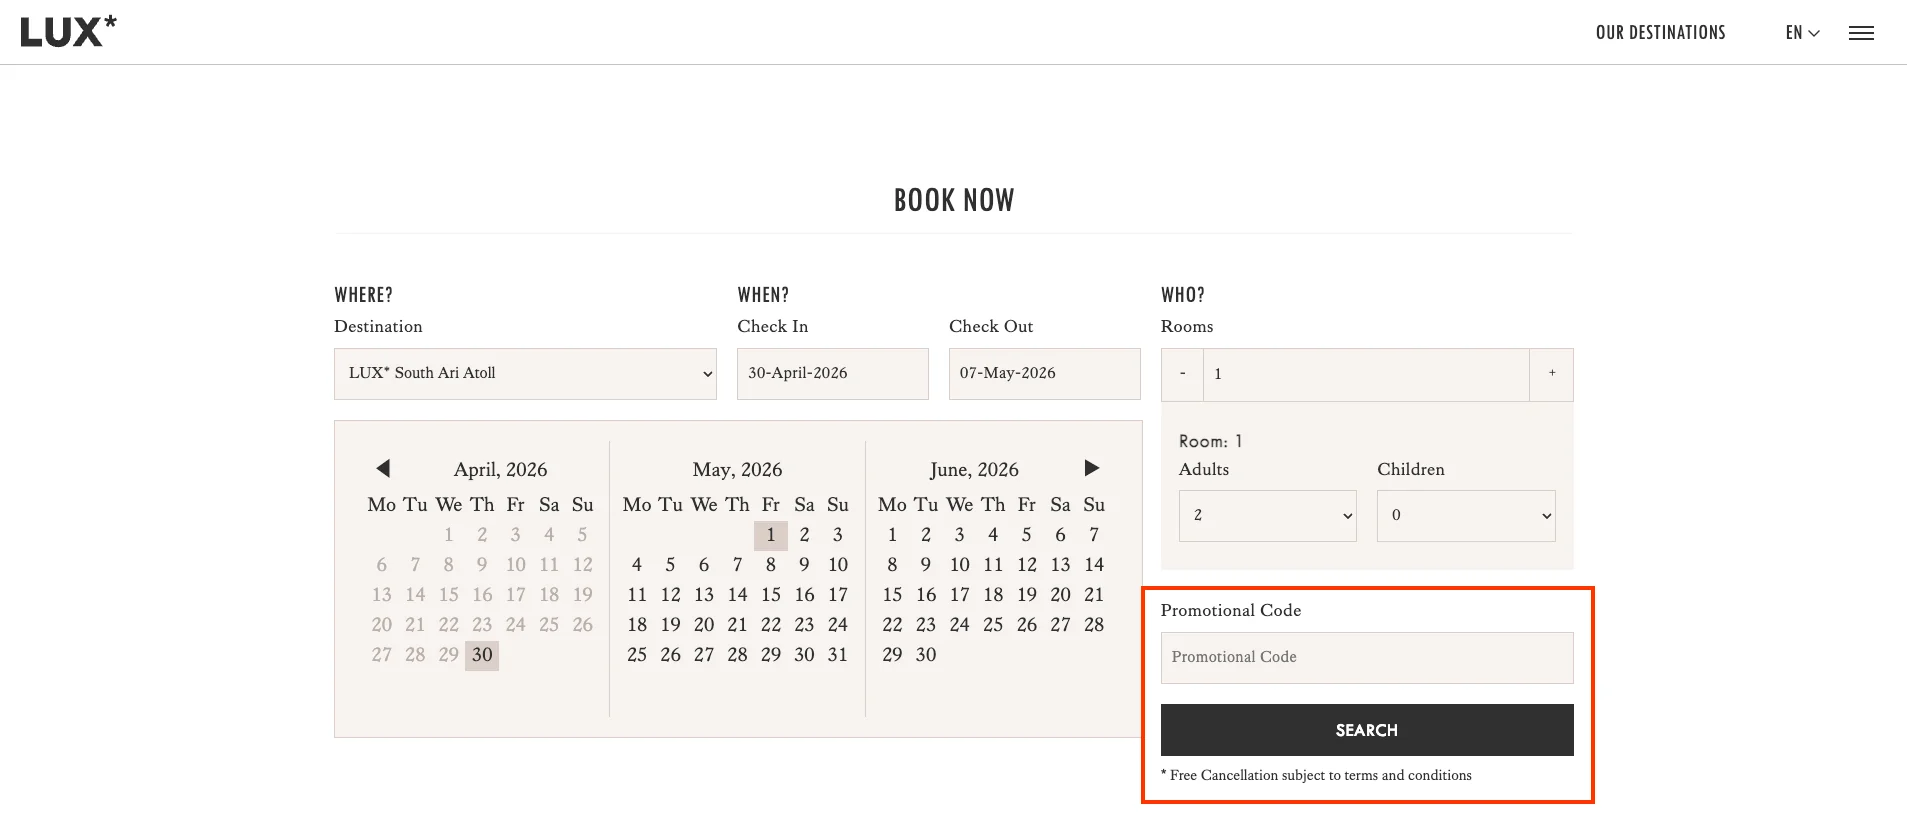Open Our Destinations menu
The width and height of the screenshot is (1907, 814).
pyautogui.click(x=1660, y=33)
